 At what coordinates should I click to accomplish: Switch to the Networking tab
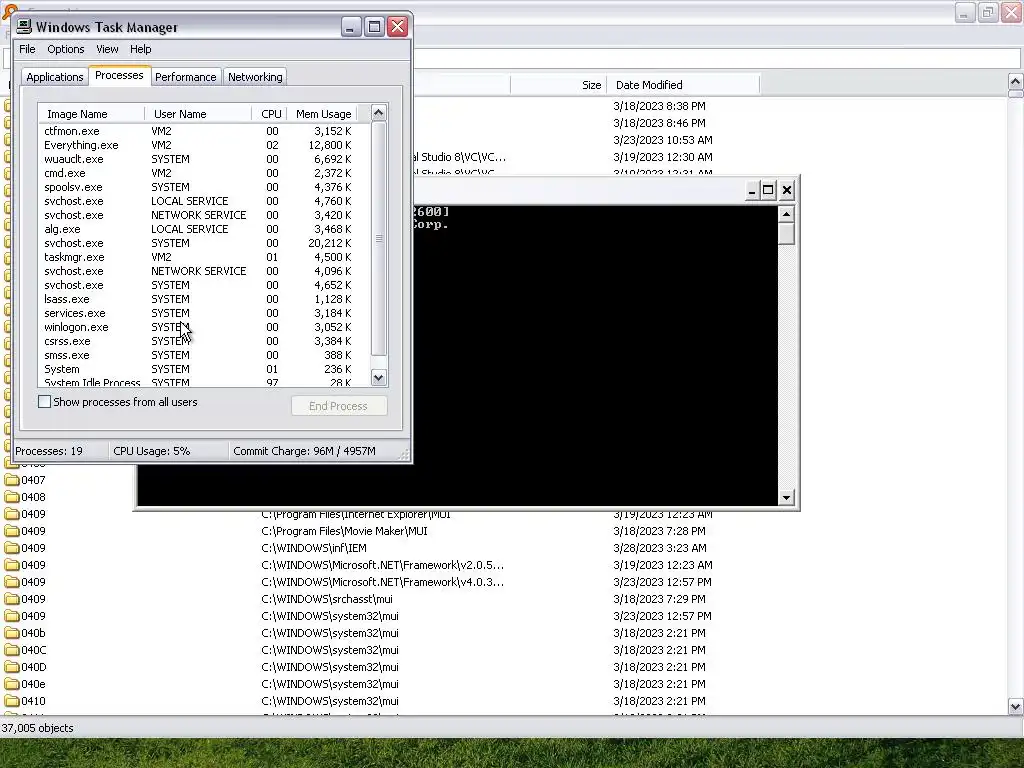tap(255, 77)
